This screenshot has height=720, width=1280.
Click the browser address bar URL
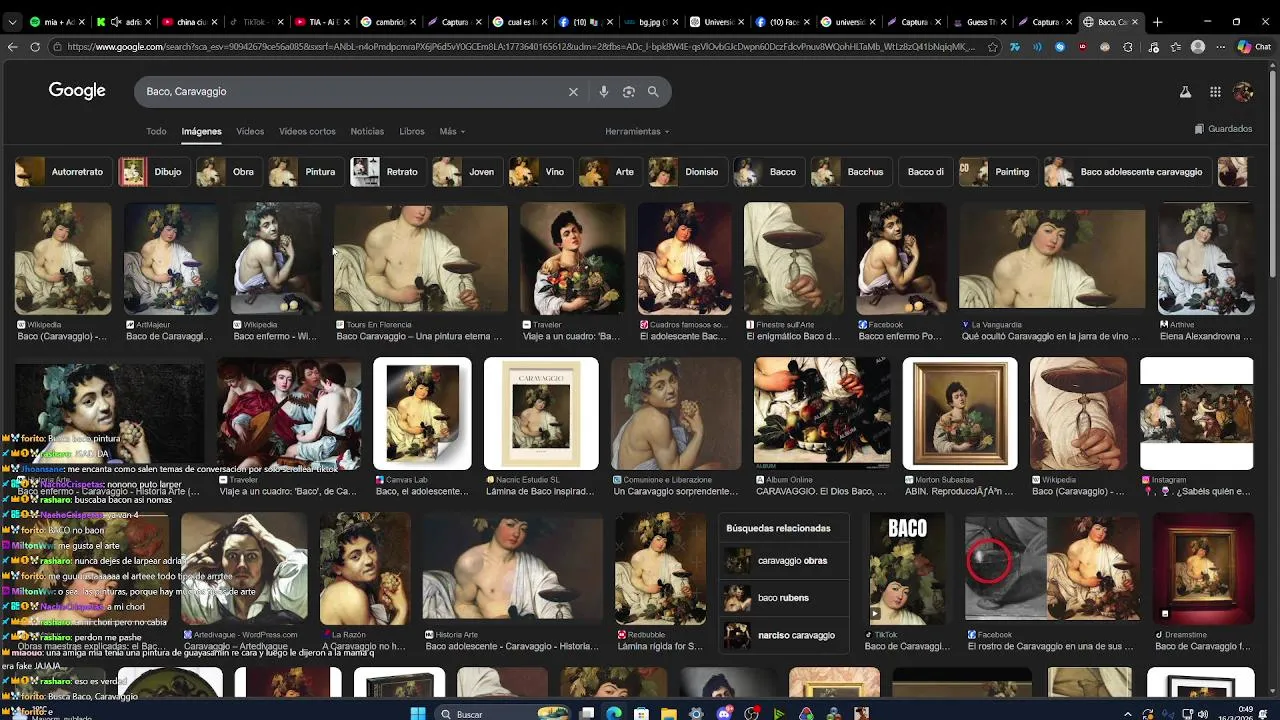[520, 47]
